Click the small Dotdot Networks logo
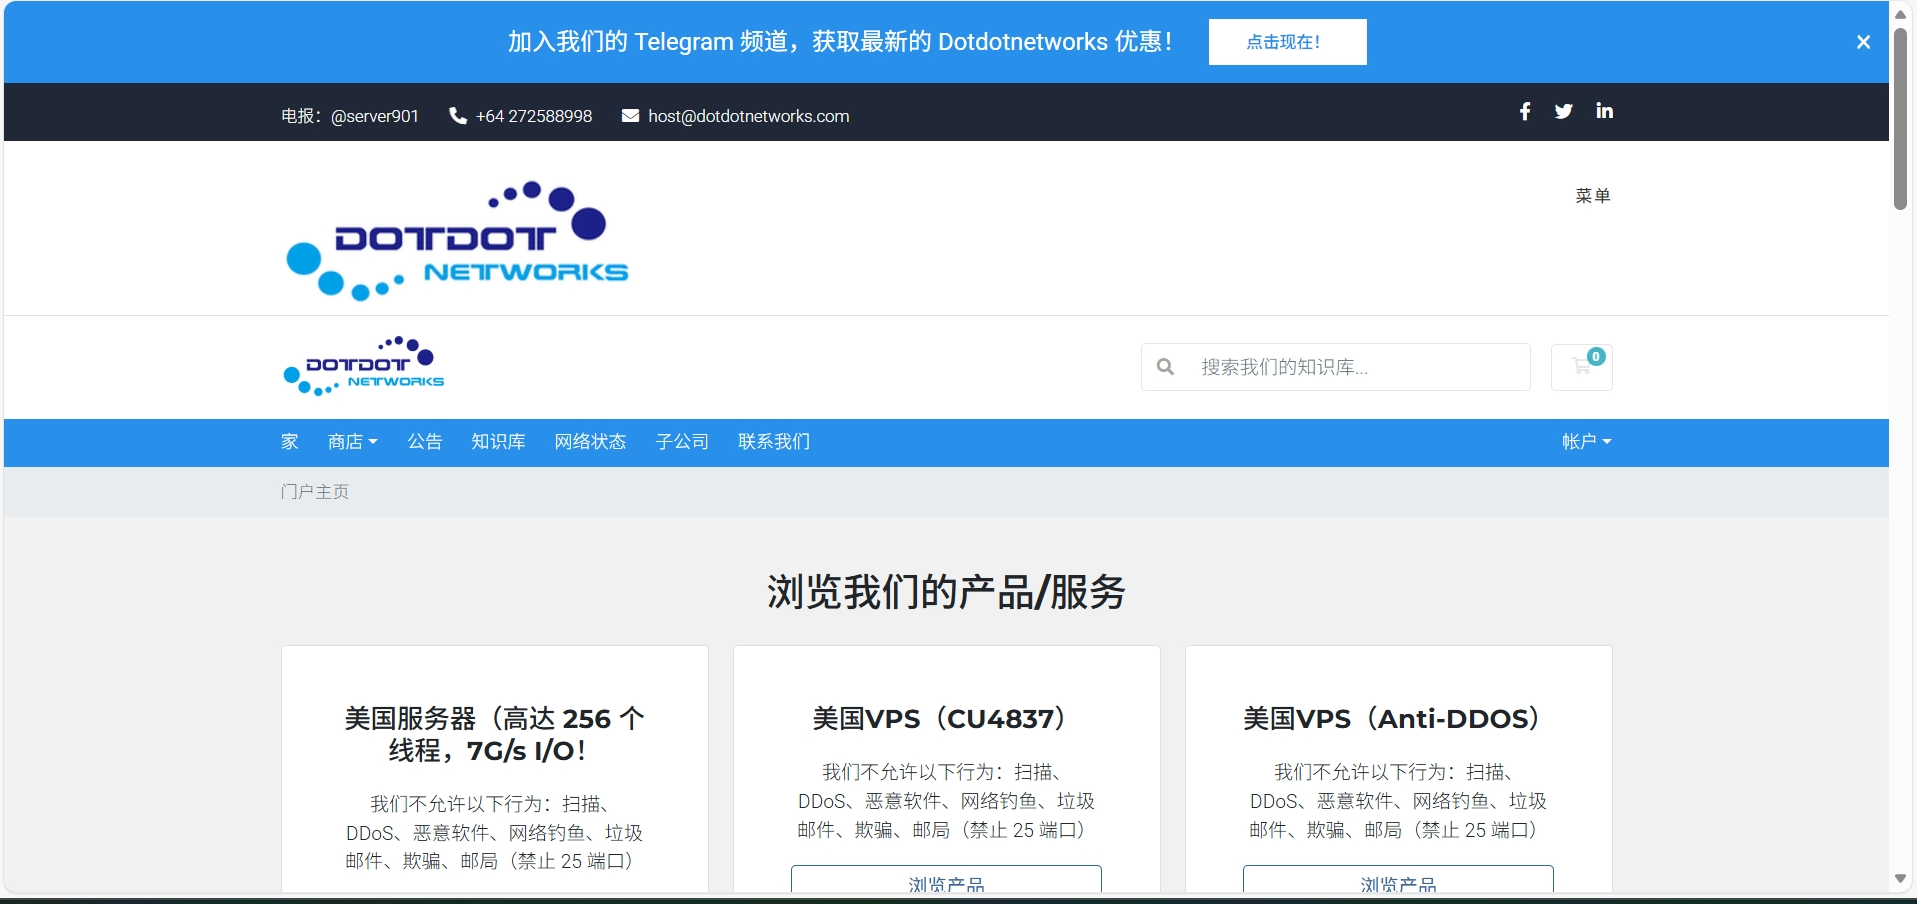 (x=364, y=367)
